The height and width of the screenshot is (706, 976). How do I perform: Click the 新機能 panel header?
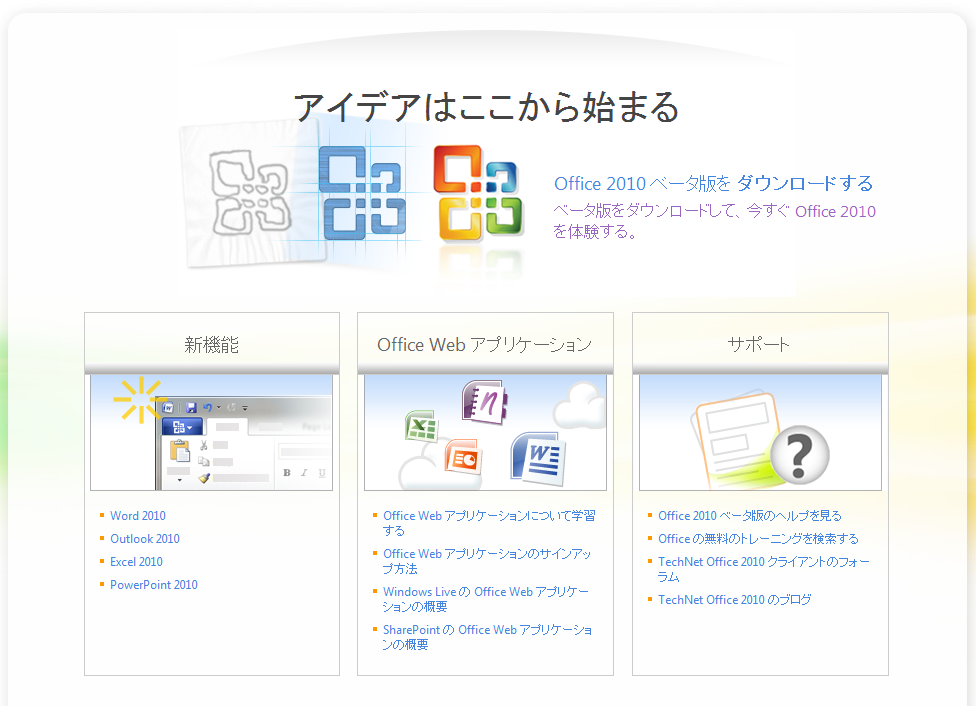212,344
